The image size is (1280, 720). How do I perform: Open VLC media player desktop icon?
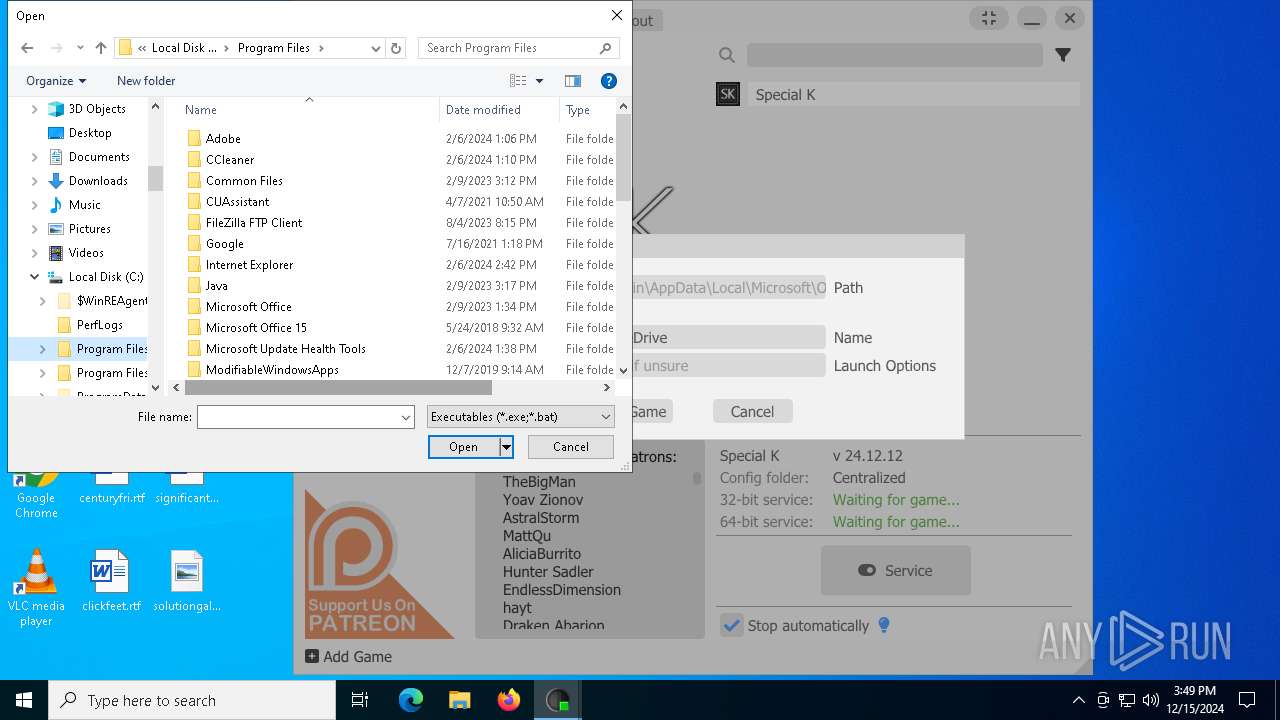tap(36, 587)
